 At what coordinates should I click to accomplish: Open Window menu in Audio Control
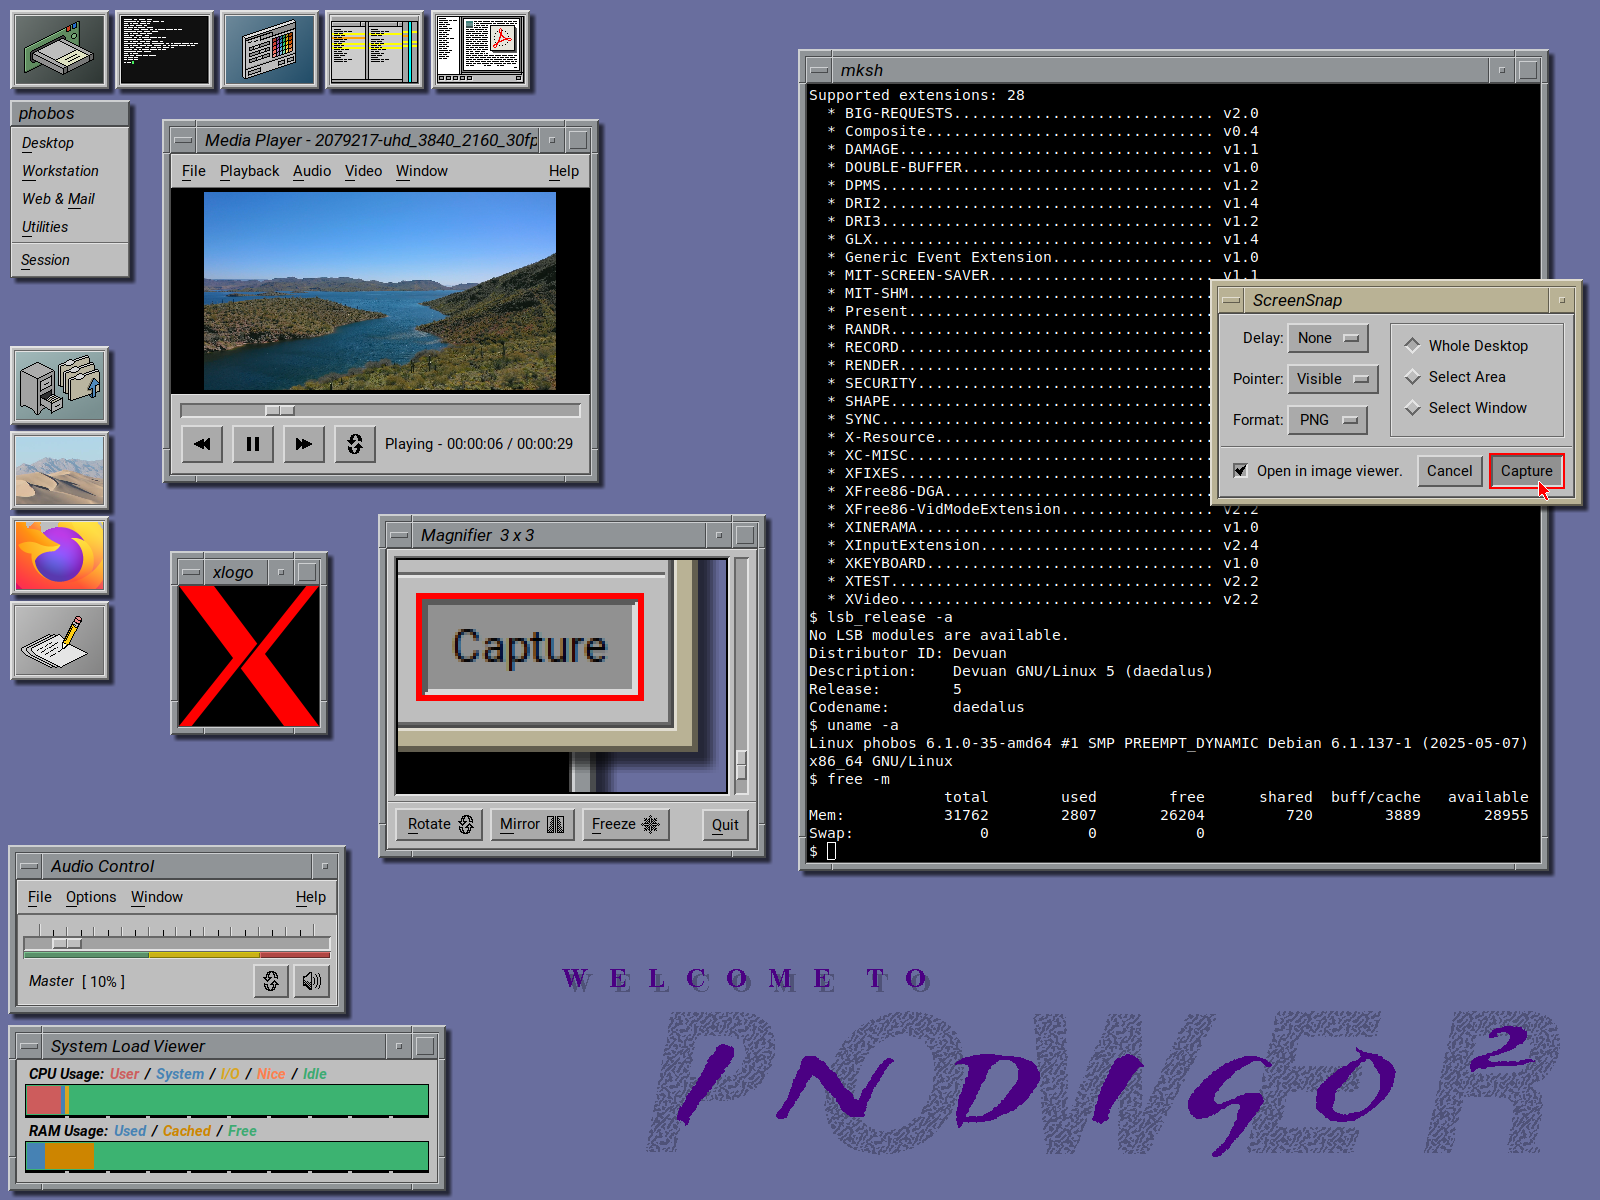(x=157, y=897)
